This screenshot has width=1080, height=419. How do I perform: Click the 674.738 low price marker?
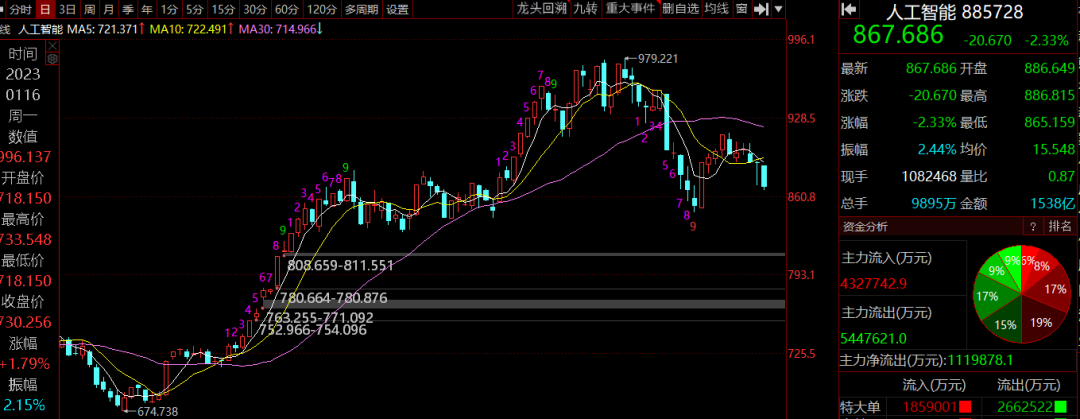coord(158,411)
